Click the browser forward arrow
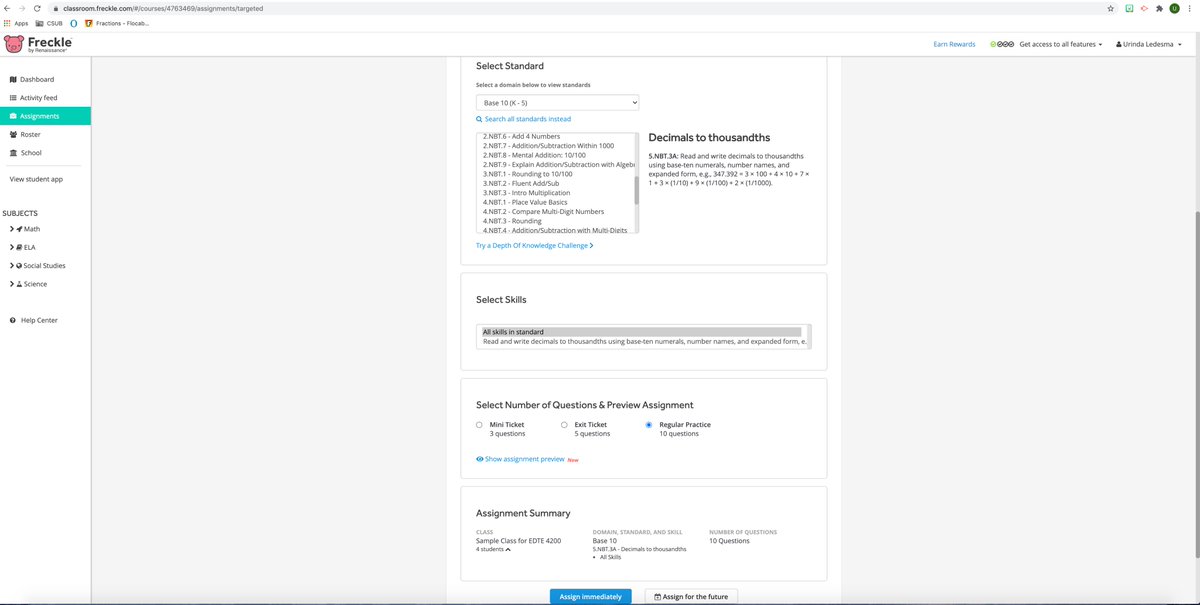Screen dimensions: 1200x605 click(x=22, y=8)
